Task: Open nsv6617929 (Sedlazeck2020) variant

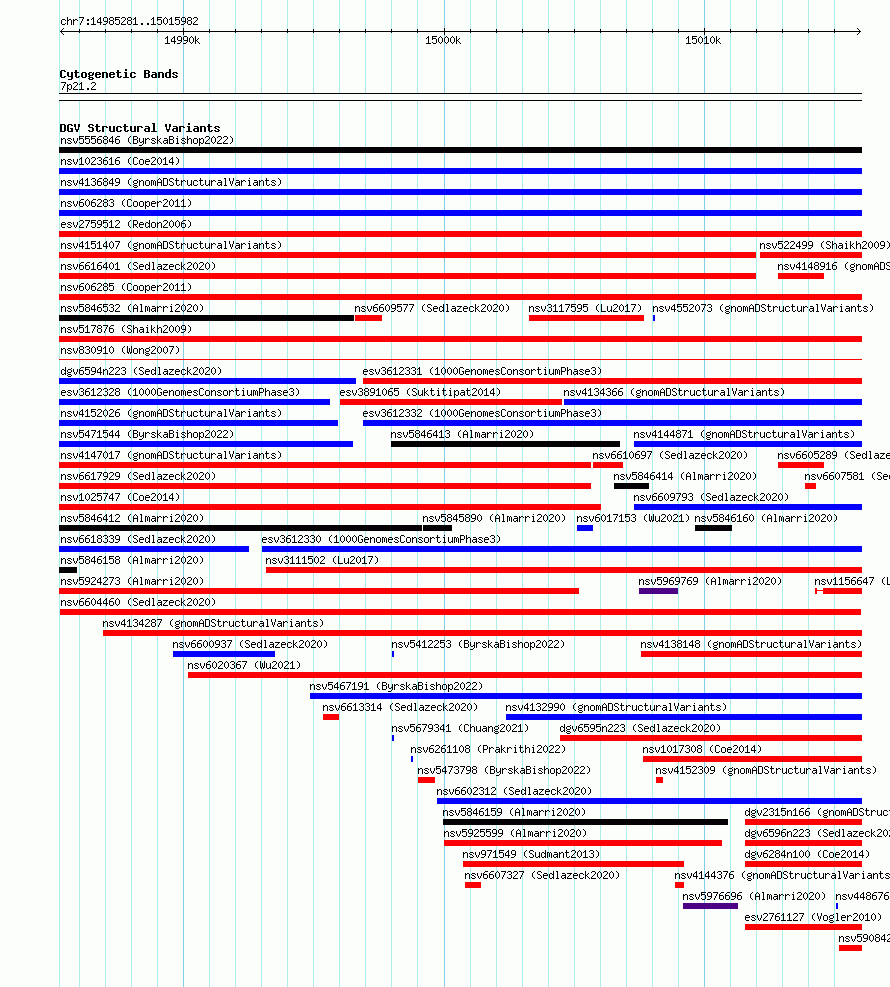Action: tap(138, 477)
